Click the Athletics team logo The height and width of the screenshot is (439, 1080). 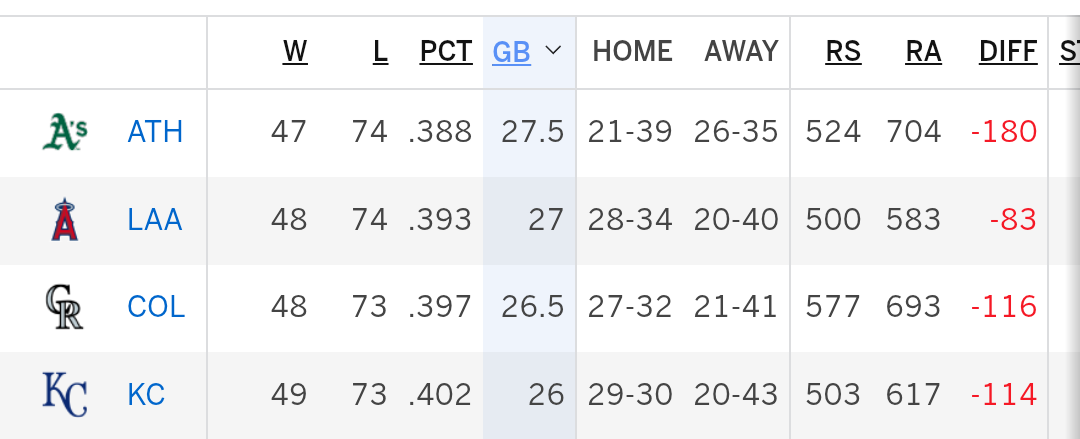[x=65, y=132]
